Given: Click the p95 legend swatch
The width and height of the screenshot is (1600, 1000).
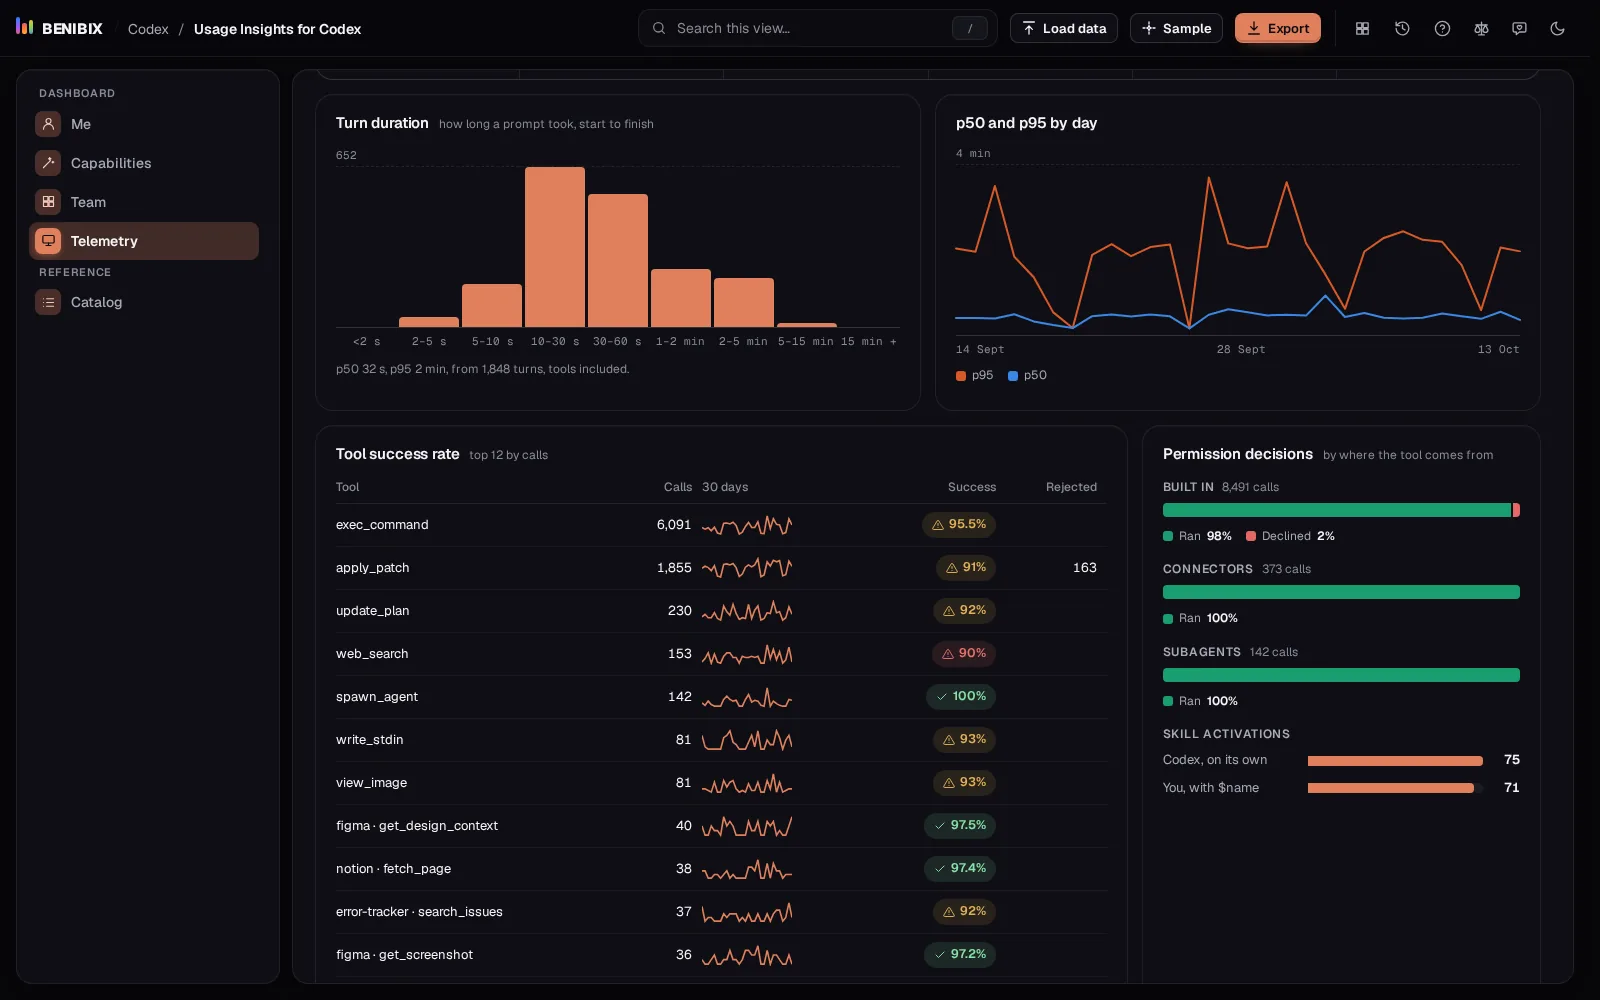Looking at the screenshot, I should [x=961, y=376].
